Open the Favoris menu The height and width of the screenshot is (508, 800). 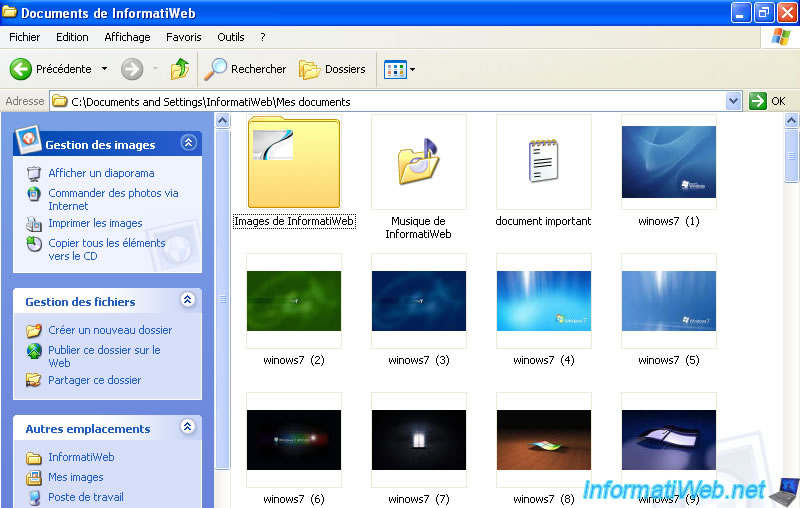[x=184, y=37]
